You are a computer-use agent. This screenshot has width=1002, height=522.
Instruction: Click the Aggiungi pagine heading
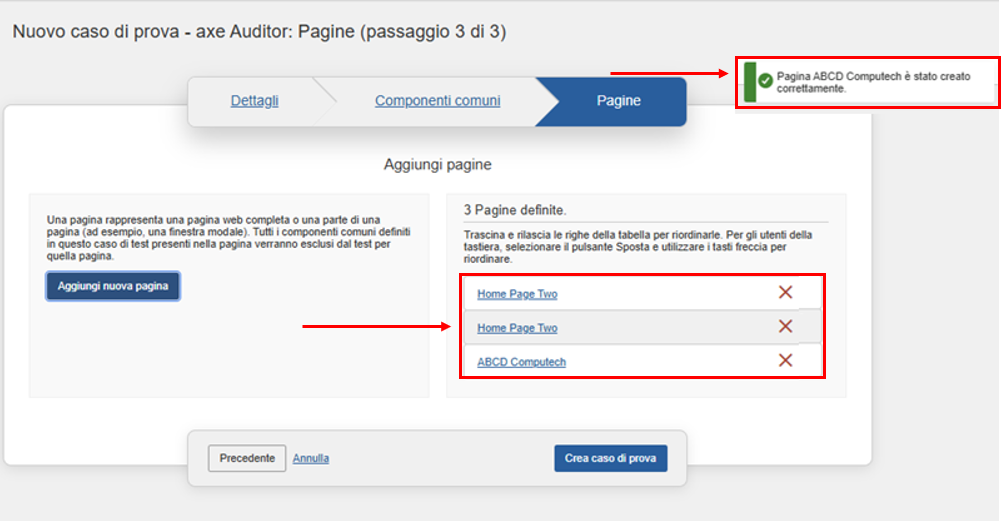point(437,164)
